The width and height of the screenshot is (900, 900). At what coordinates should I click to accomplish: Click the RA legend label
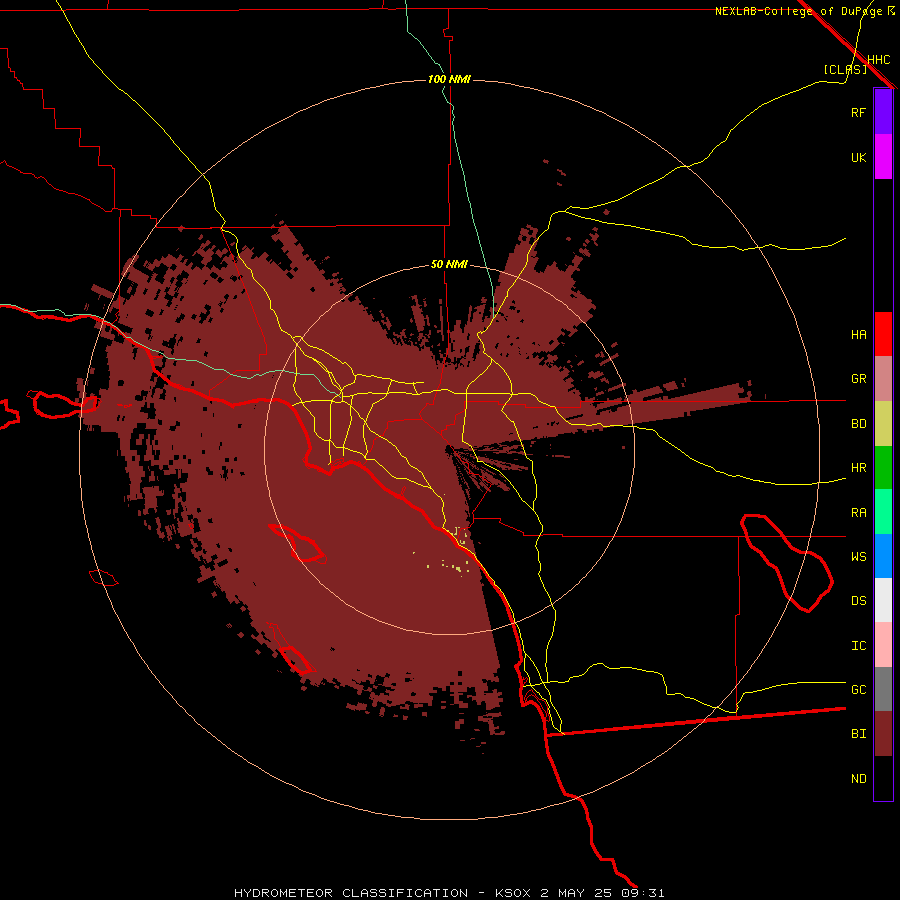pos(858,513)
